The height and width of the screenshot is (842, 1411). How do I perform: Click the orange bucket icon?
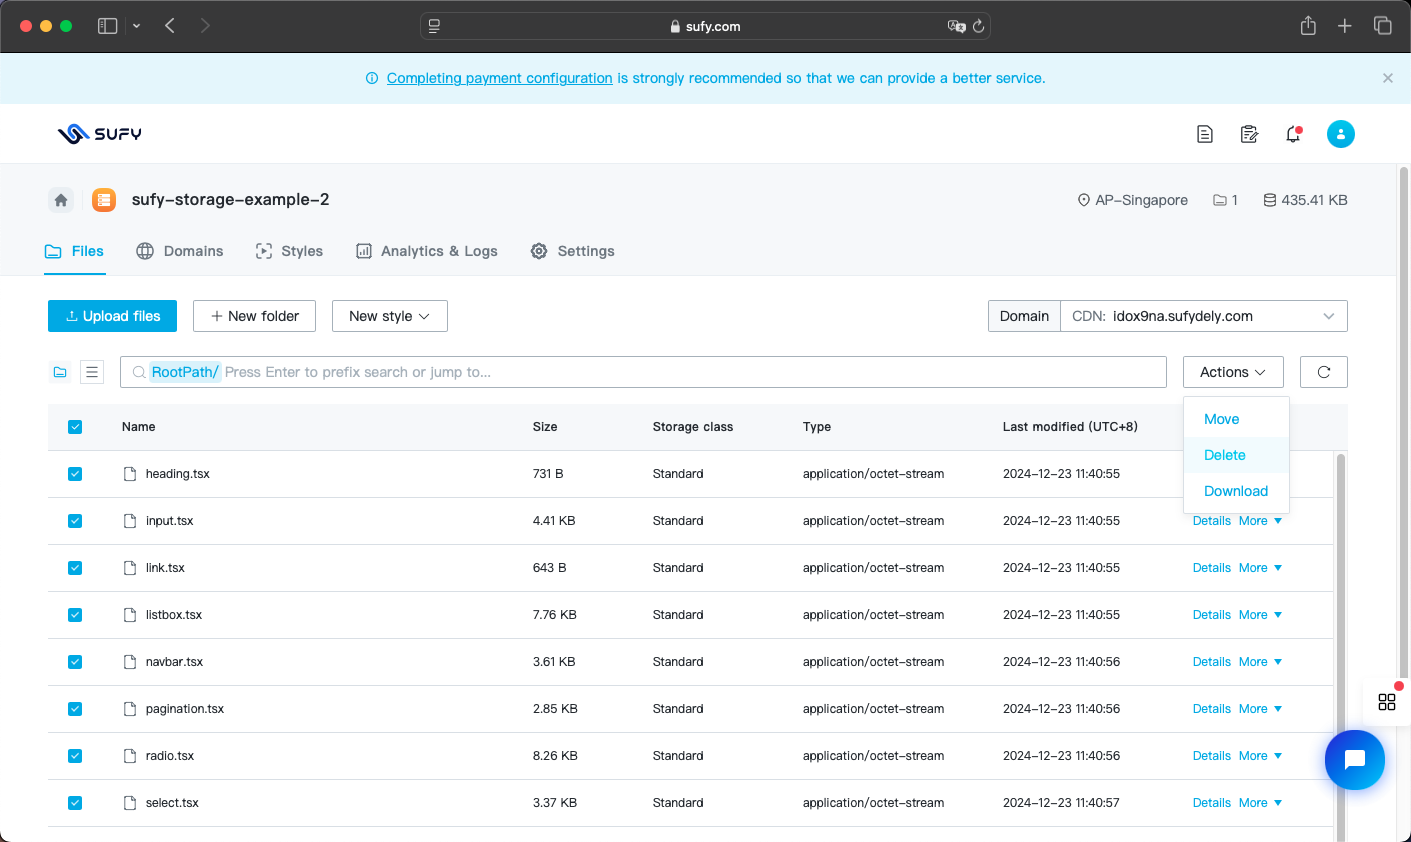[x=104, y=200]
